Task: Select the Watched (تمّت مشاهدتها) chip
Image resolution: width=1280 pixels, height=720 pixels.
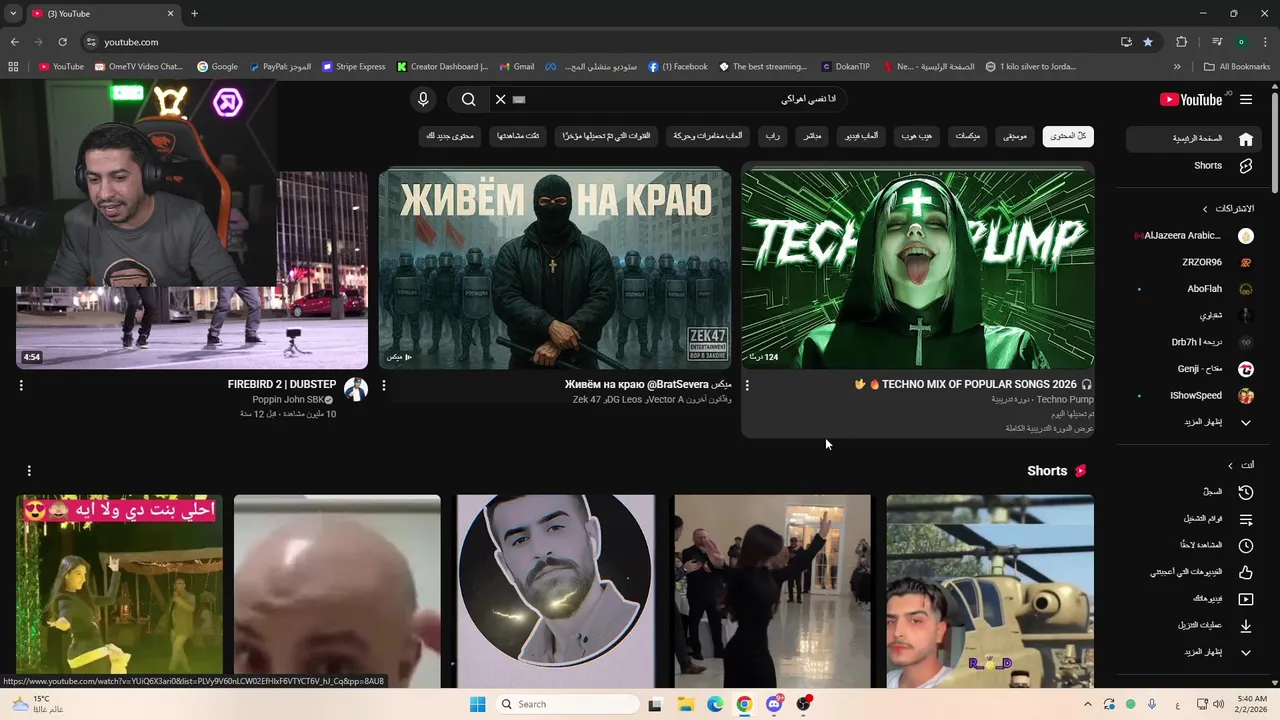Action: click(x=519, y=136)
